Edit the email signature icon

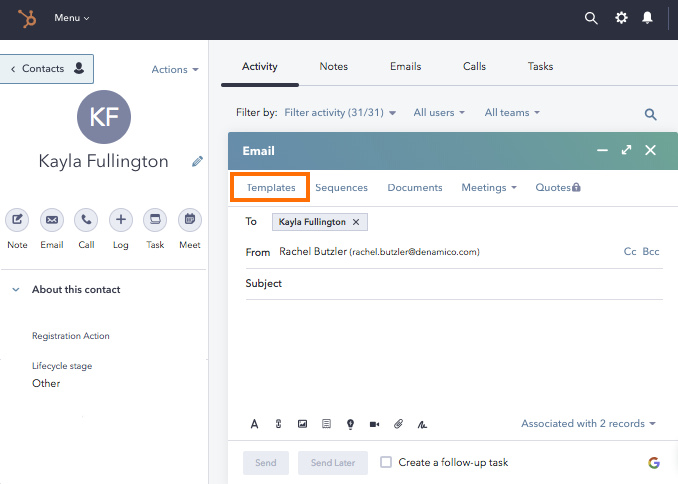pos(422,425)
